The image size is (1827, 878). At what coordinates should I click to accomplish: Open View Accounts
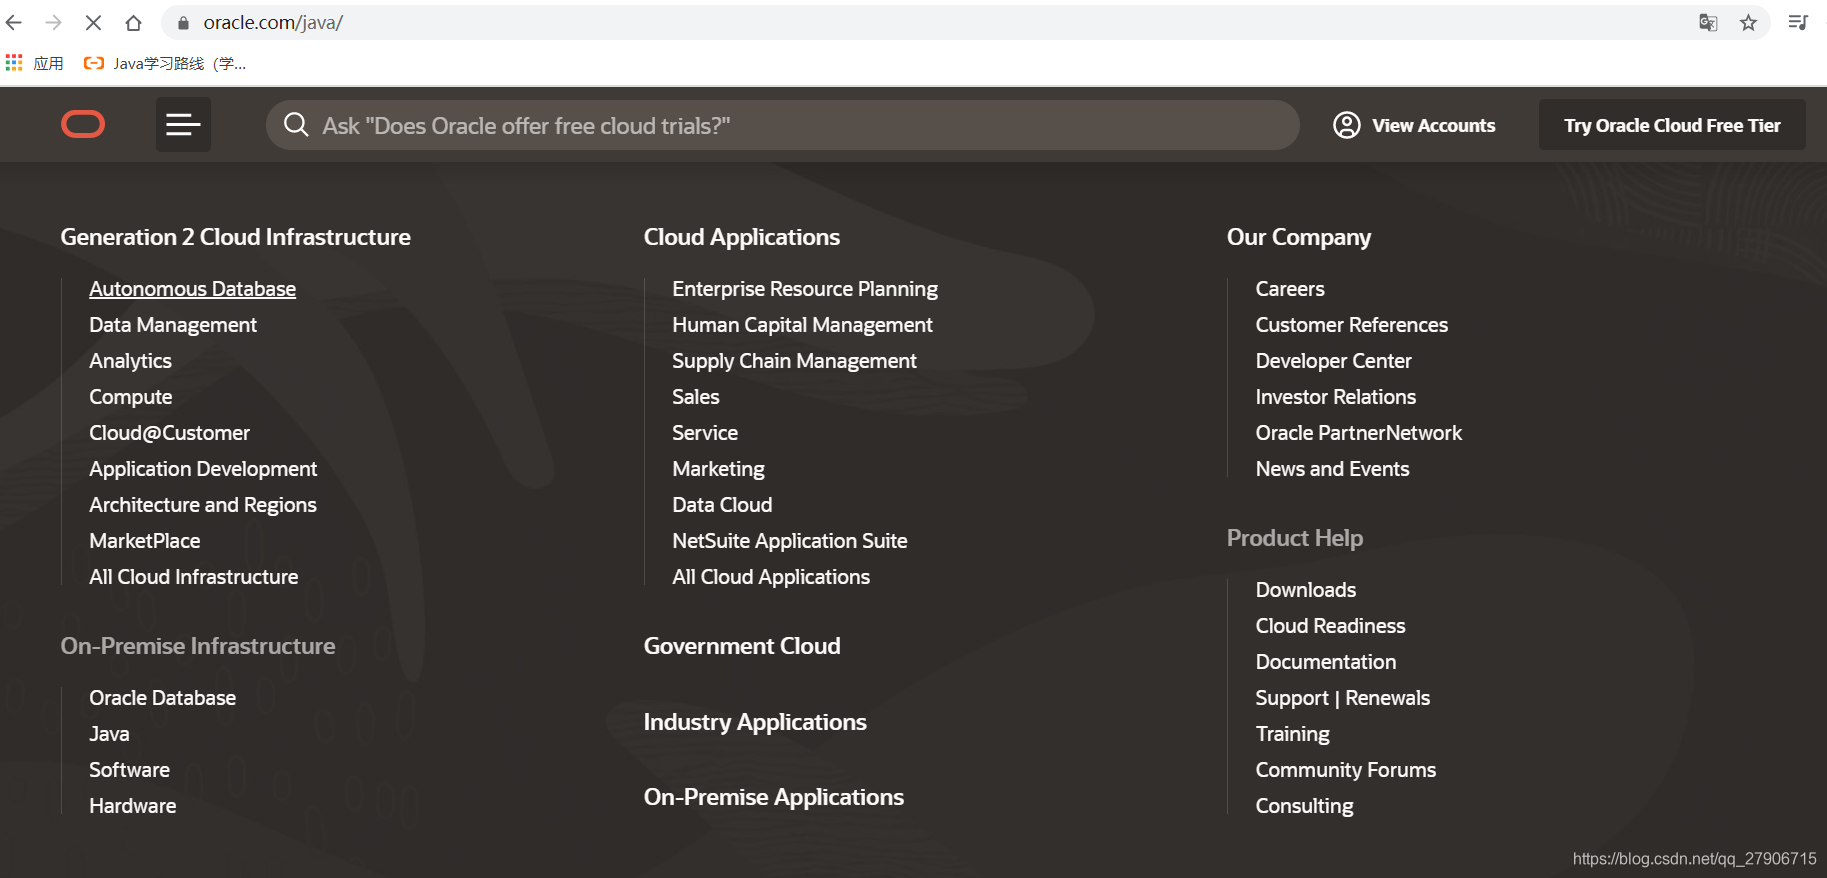point(1414,125)
